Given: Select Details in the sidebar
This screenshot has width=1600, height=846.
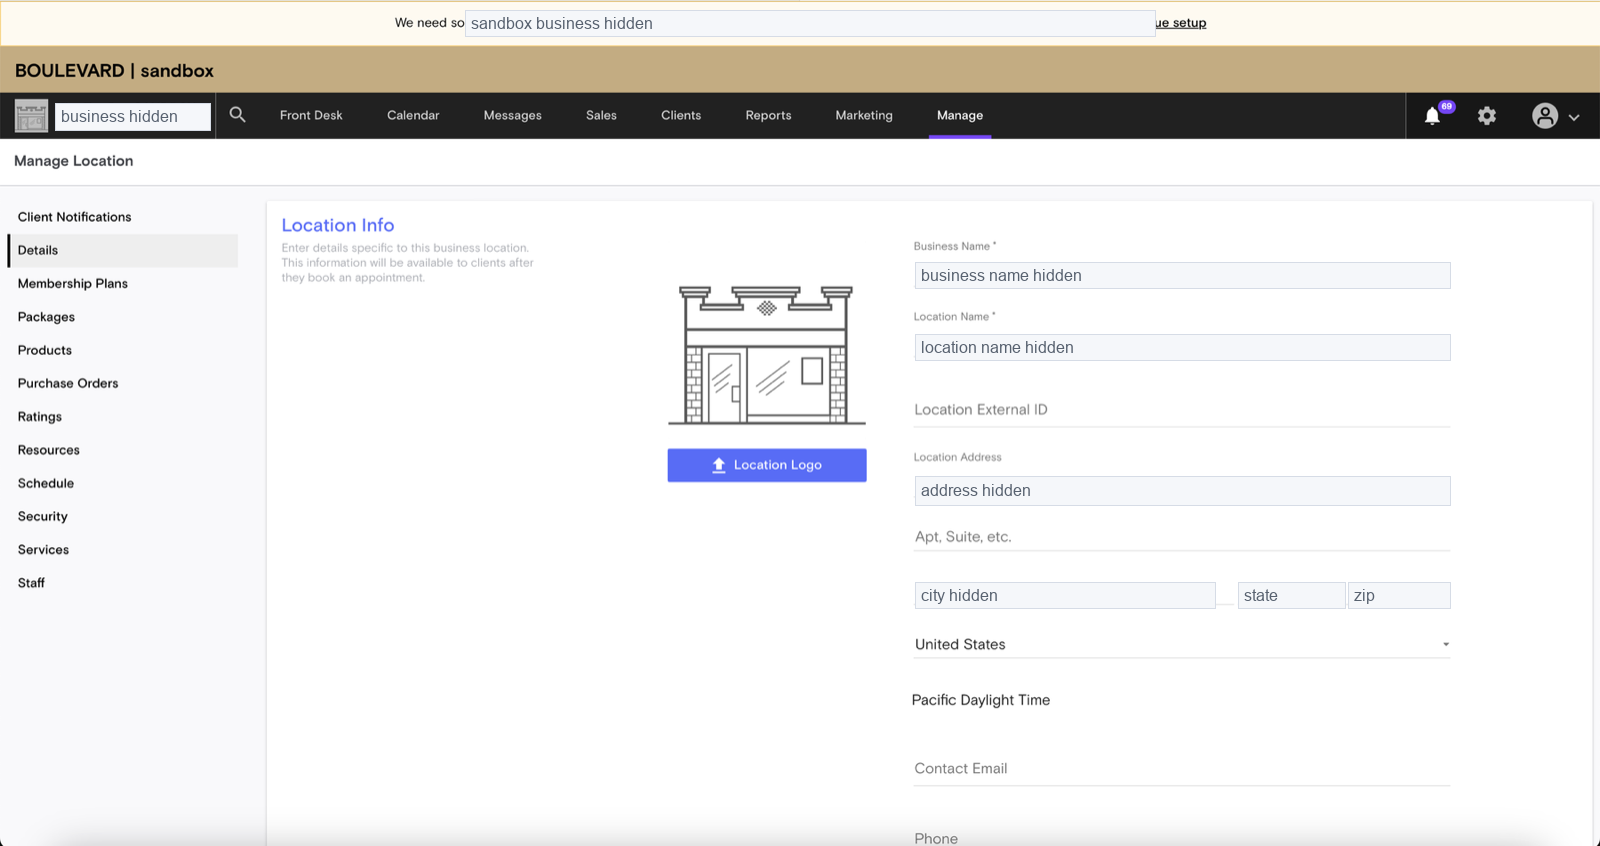Looking at the screenshot, I should tap(122, 250).
